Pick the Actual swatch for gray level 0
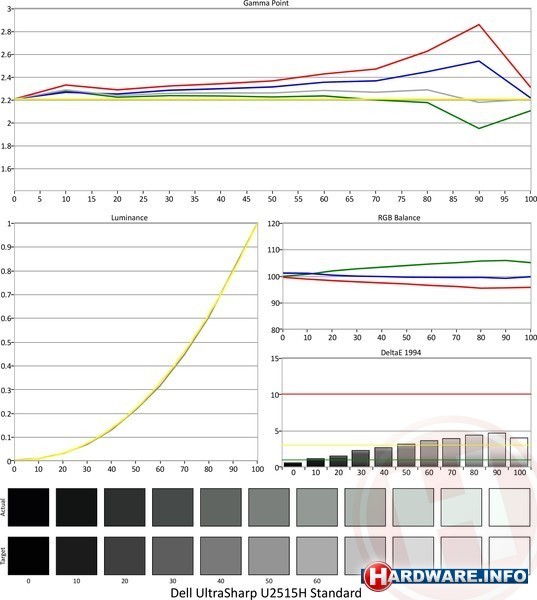Viewport: 537px width, 600px height. tap(28, 507)
